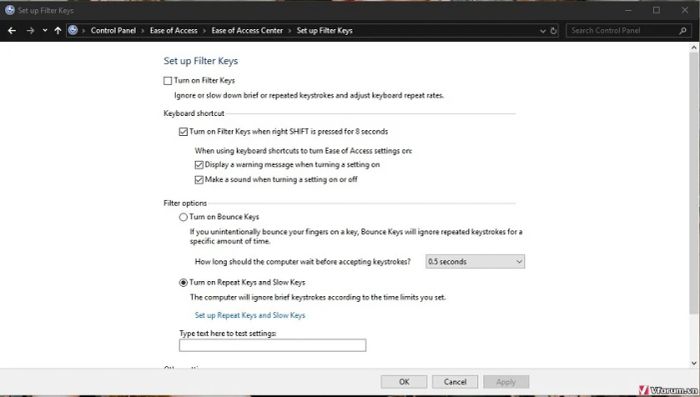Enable the Turn on Filter Keys checkbox
The width and height of the screenshot is (700, 397).
[167, 81]
